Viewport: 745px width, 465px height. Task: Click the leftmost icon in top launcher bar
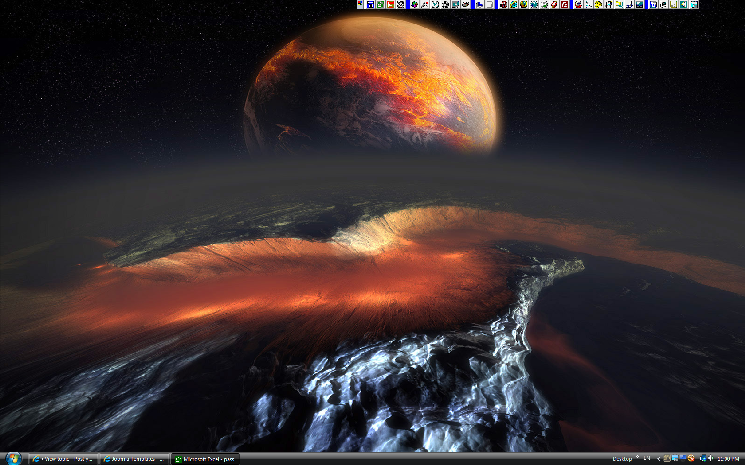click(x=360, y=5)
